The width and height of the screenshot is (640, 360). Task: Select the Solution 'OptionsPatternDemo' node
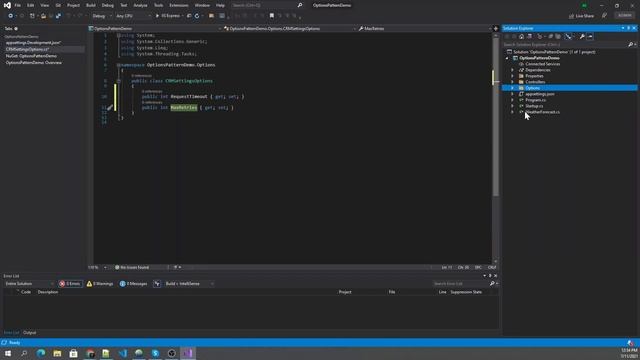coord(554,52)
